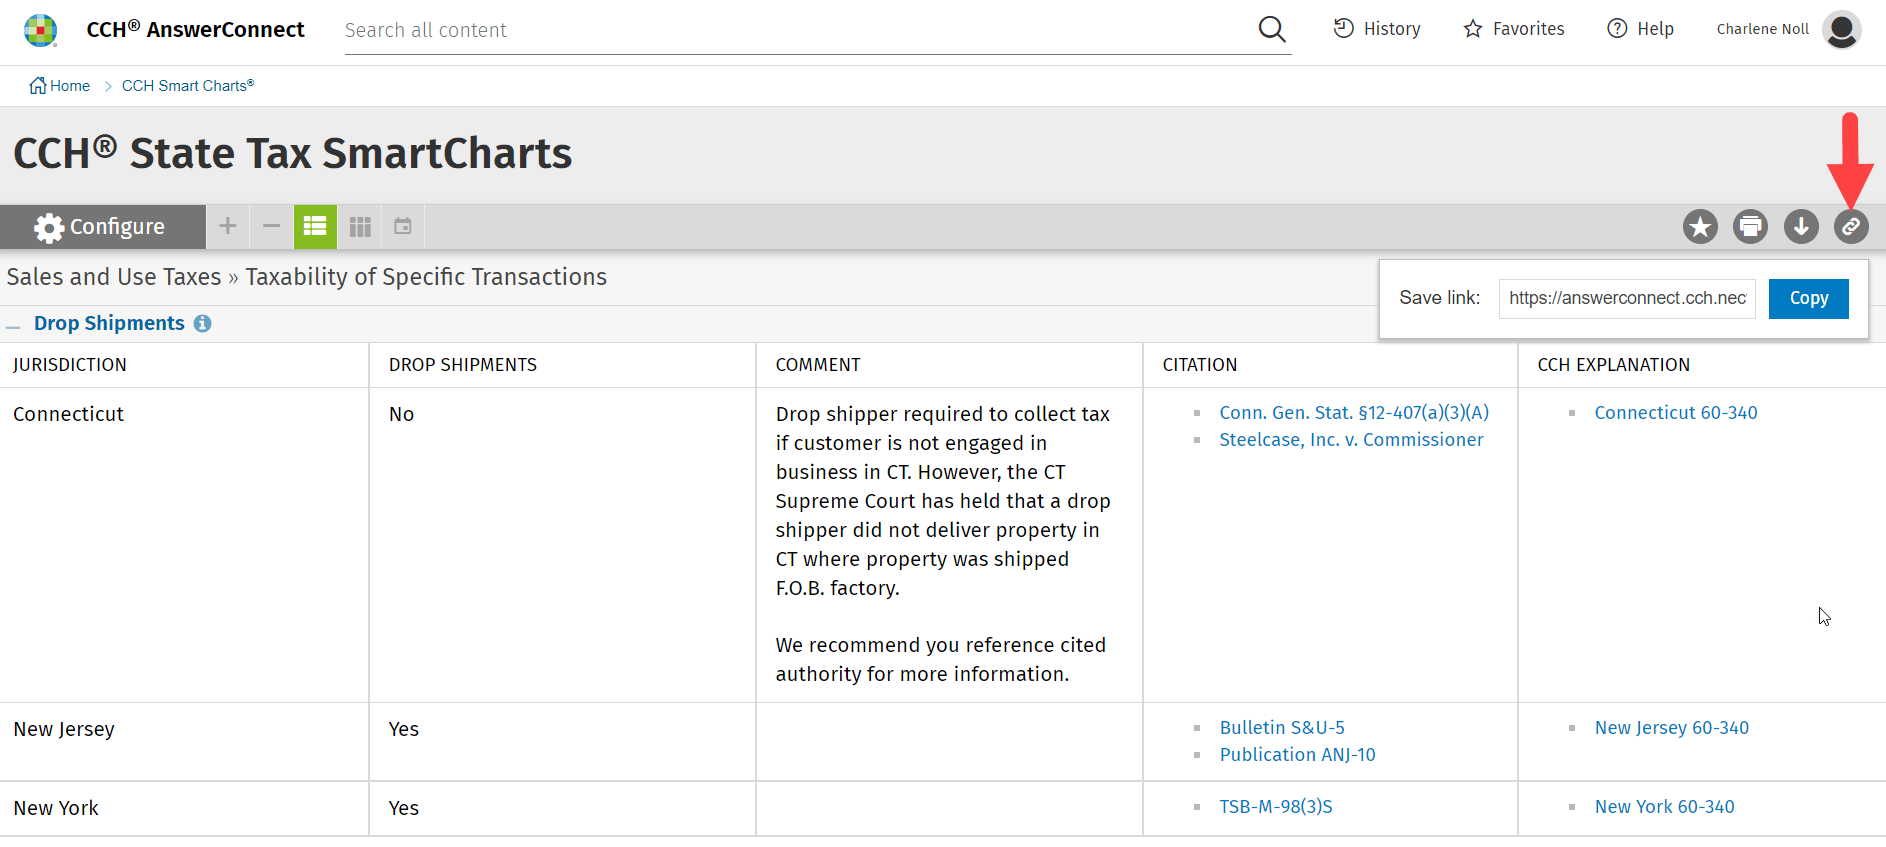Click the save link chain icon
1886x847 pixels.
click(1851, 227)
